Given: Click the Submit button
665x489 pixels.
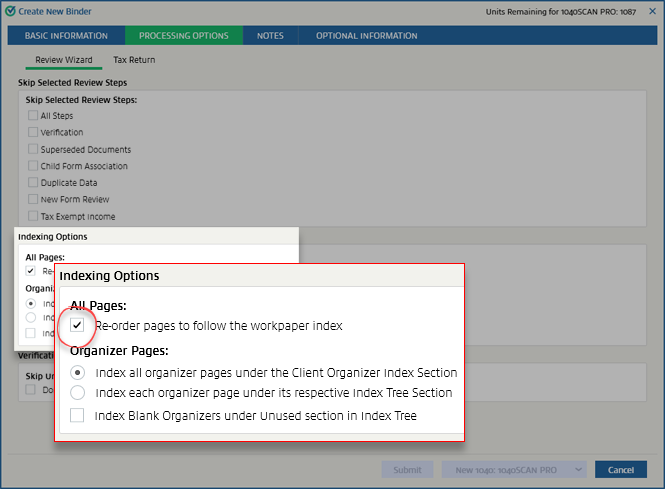Looking at the screenshot, I should [407, 470].
